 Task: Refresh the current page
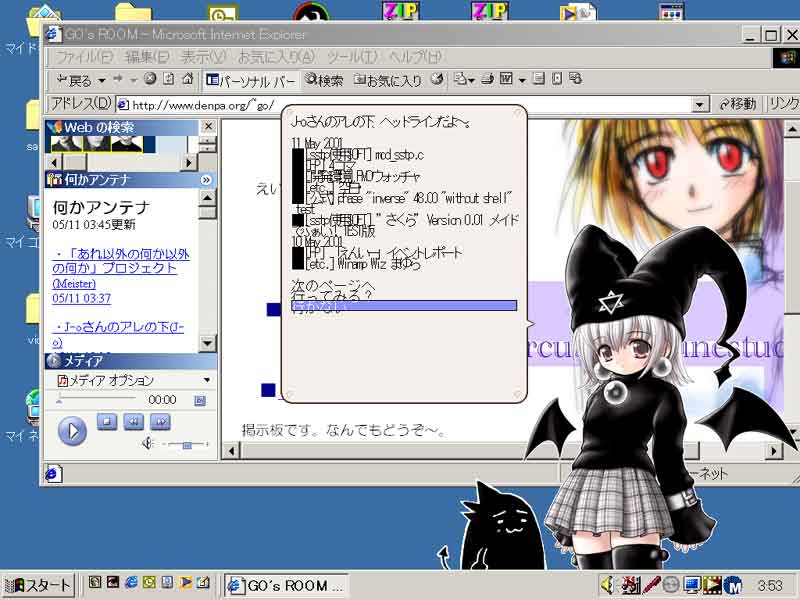[169, 79]
